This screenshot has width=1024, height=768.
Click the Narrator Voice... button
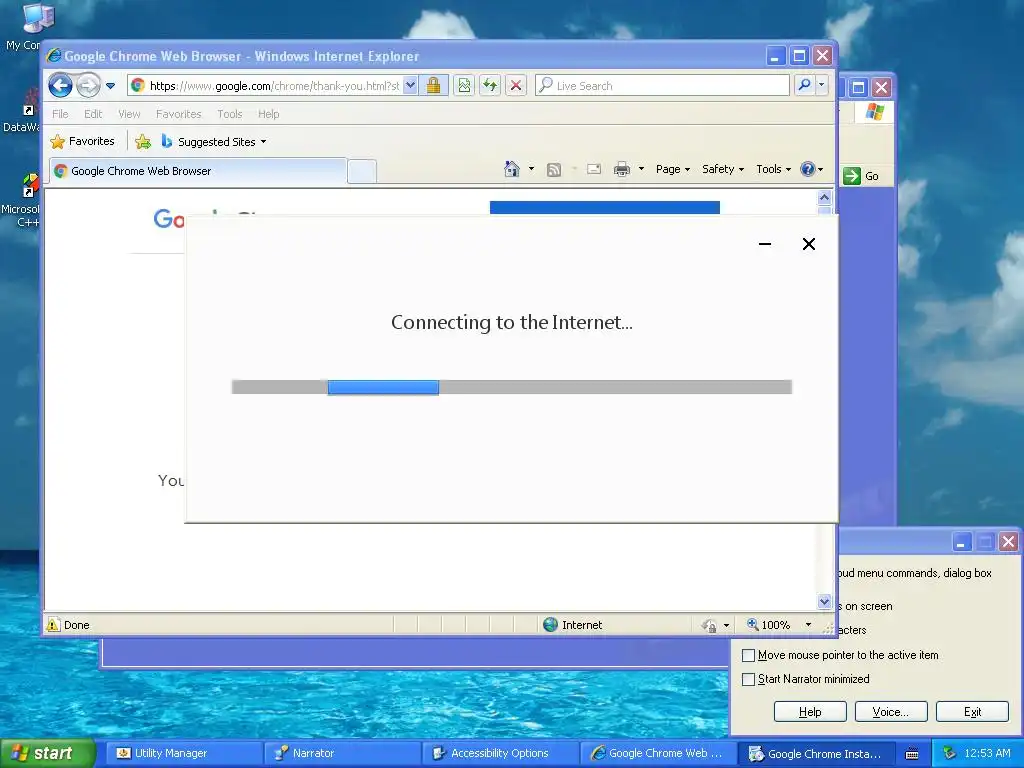891,712
